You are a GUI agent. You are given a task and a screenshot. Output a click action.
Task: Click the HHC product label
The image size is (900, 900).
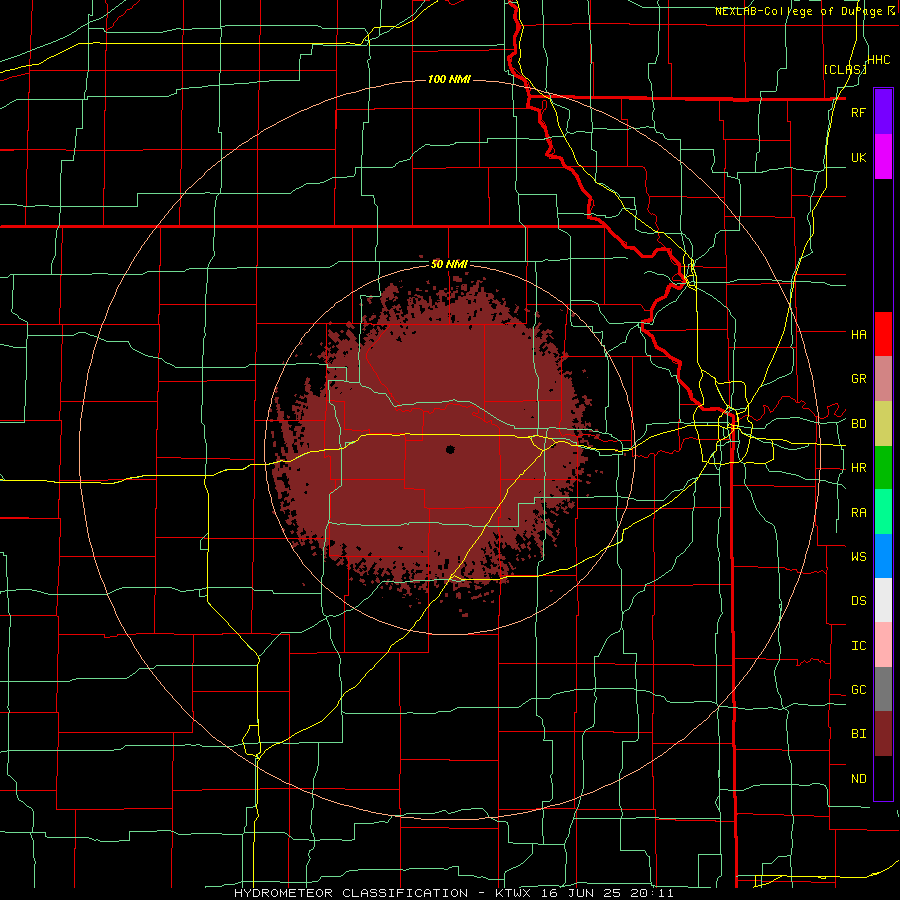(879, 60)
